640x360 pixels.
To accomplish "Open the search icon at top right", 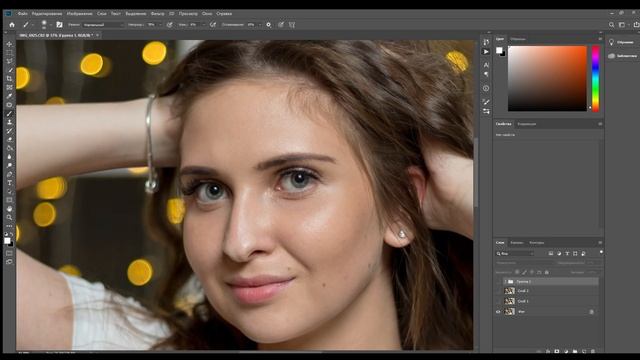I will 611,25.
